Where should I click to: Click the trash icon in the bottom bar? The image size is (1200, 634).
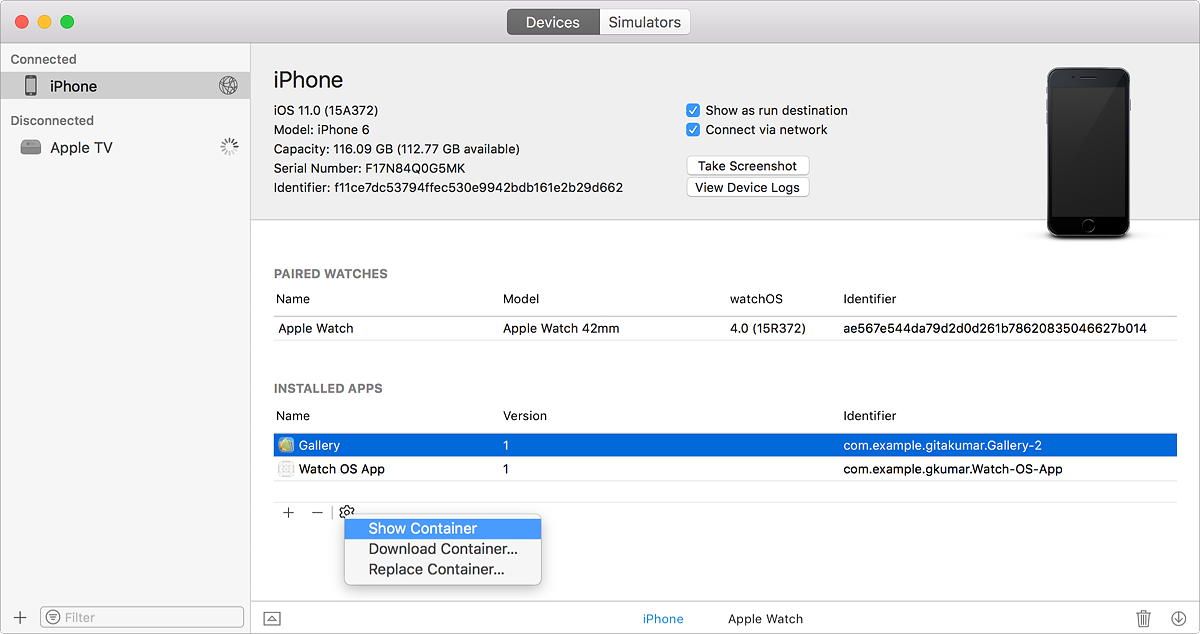click(x=1144, y=619)
